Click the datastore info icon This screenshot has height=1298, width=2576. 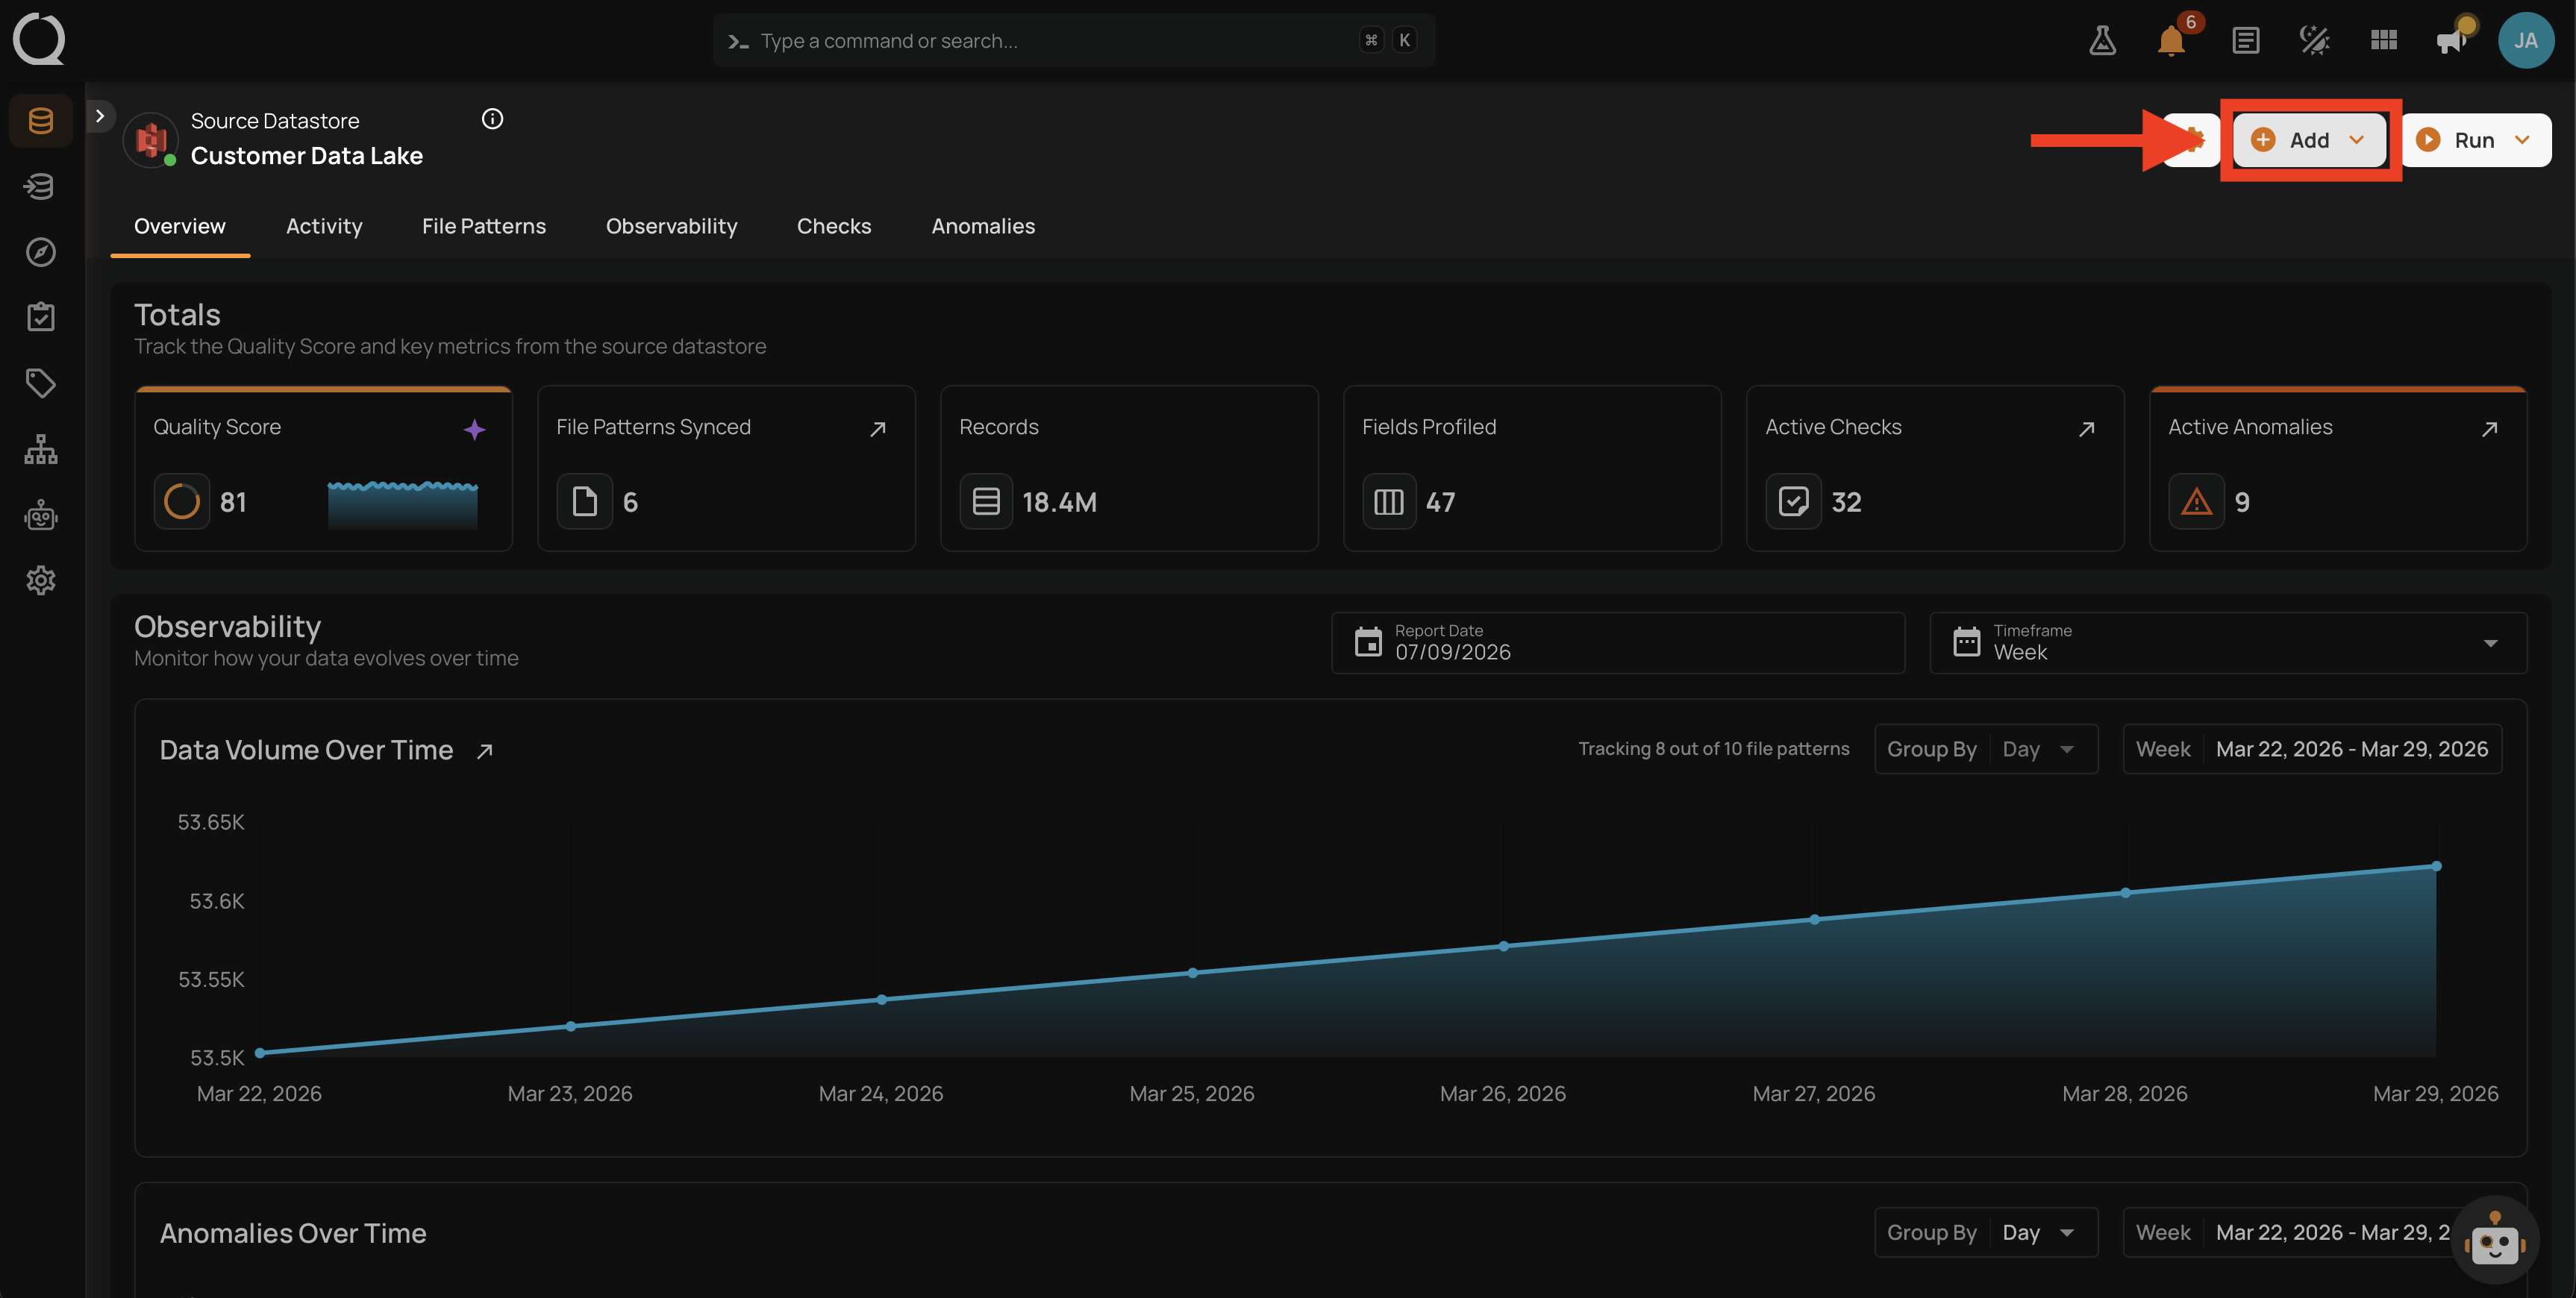(x=492, y=119)
